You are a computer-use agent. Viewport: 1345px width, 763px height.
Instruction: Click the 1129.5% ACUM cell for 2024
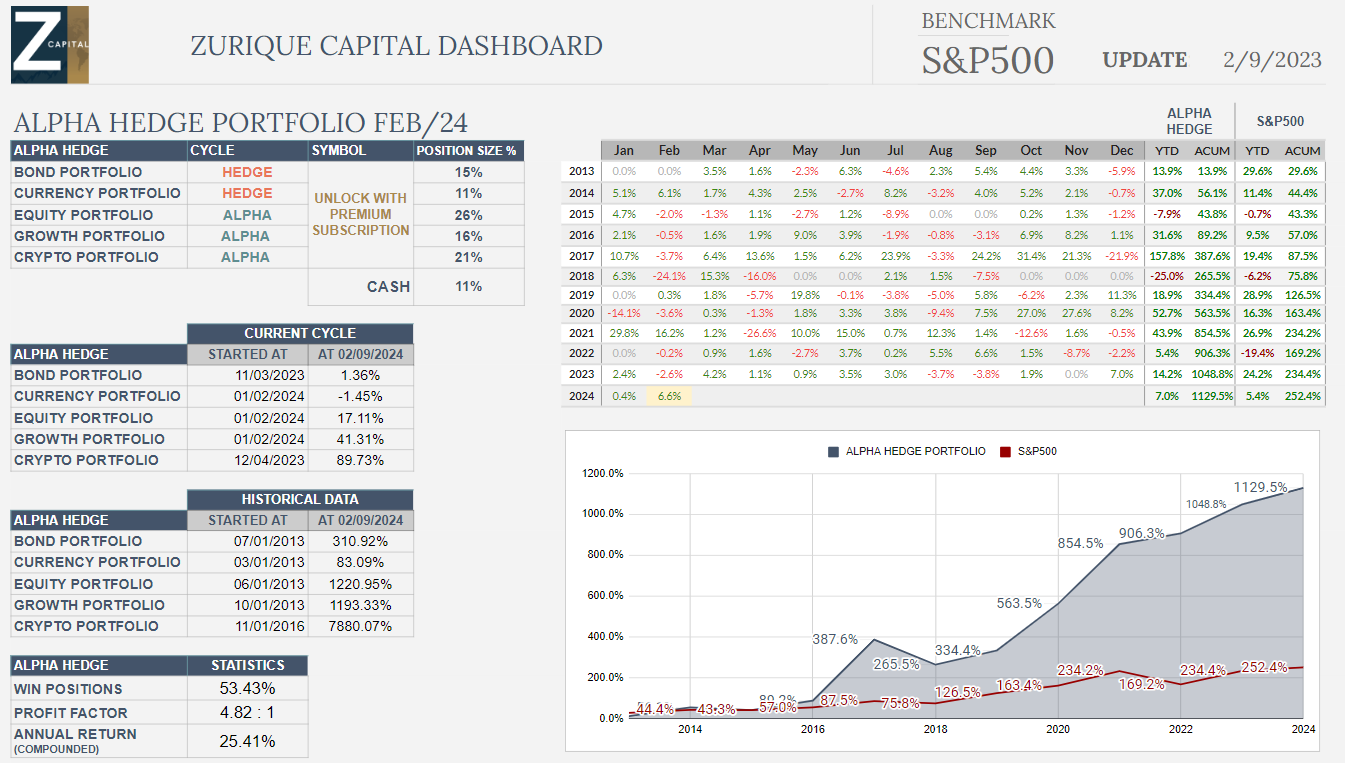(1211, 396)
